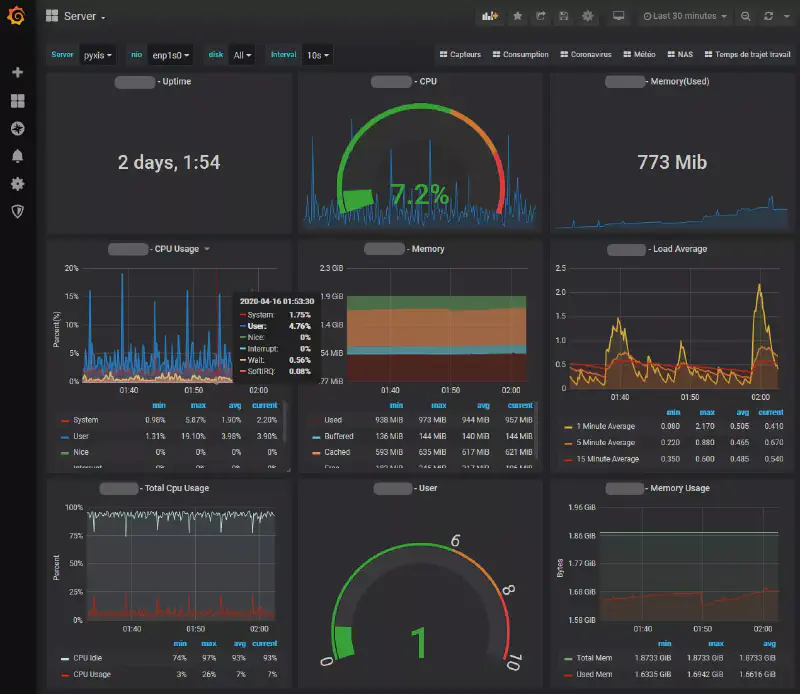Open Explore via the compass sidebar icon
Viewport: 800px width, 694px height.
pos(16,128)
